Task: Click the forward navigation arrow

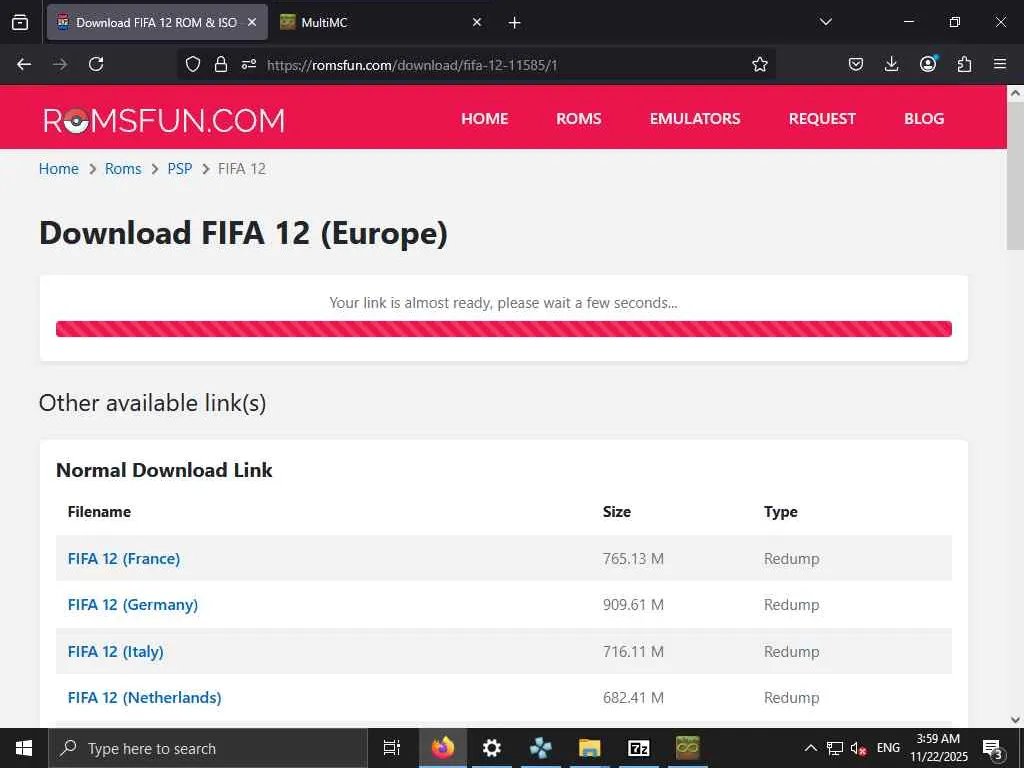Action: click(x=60, y=64)
